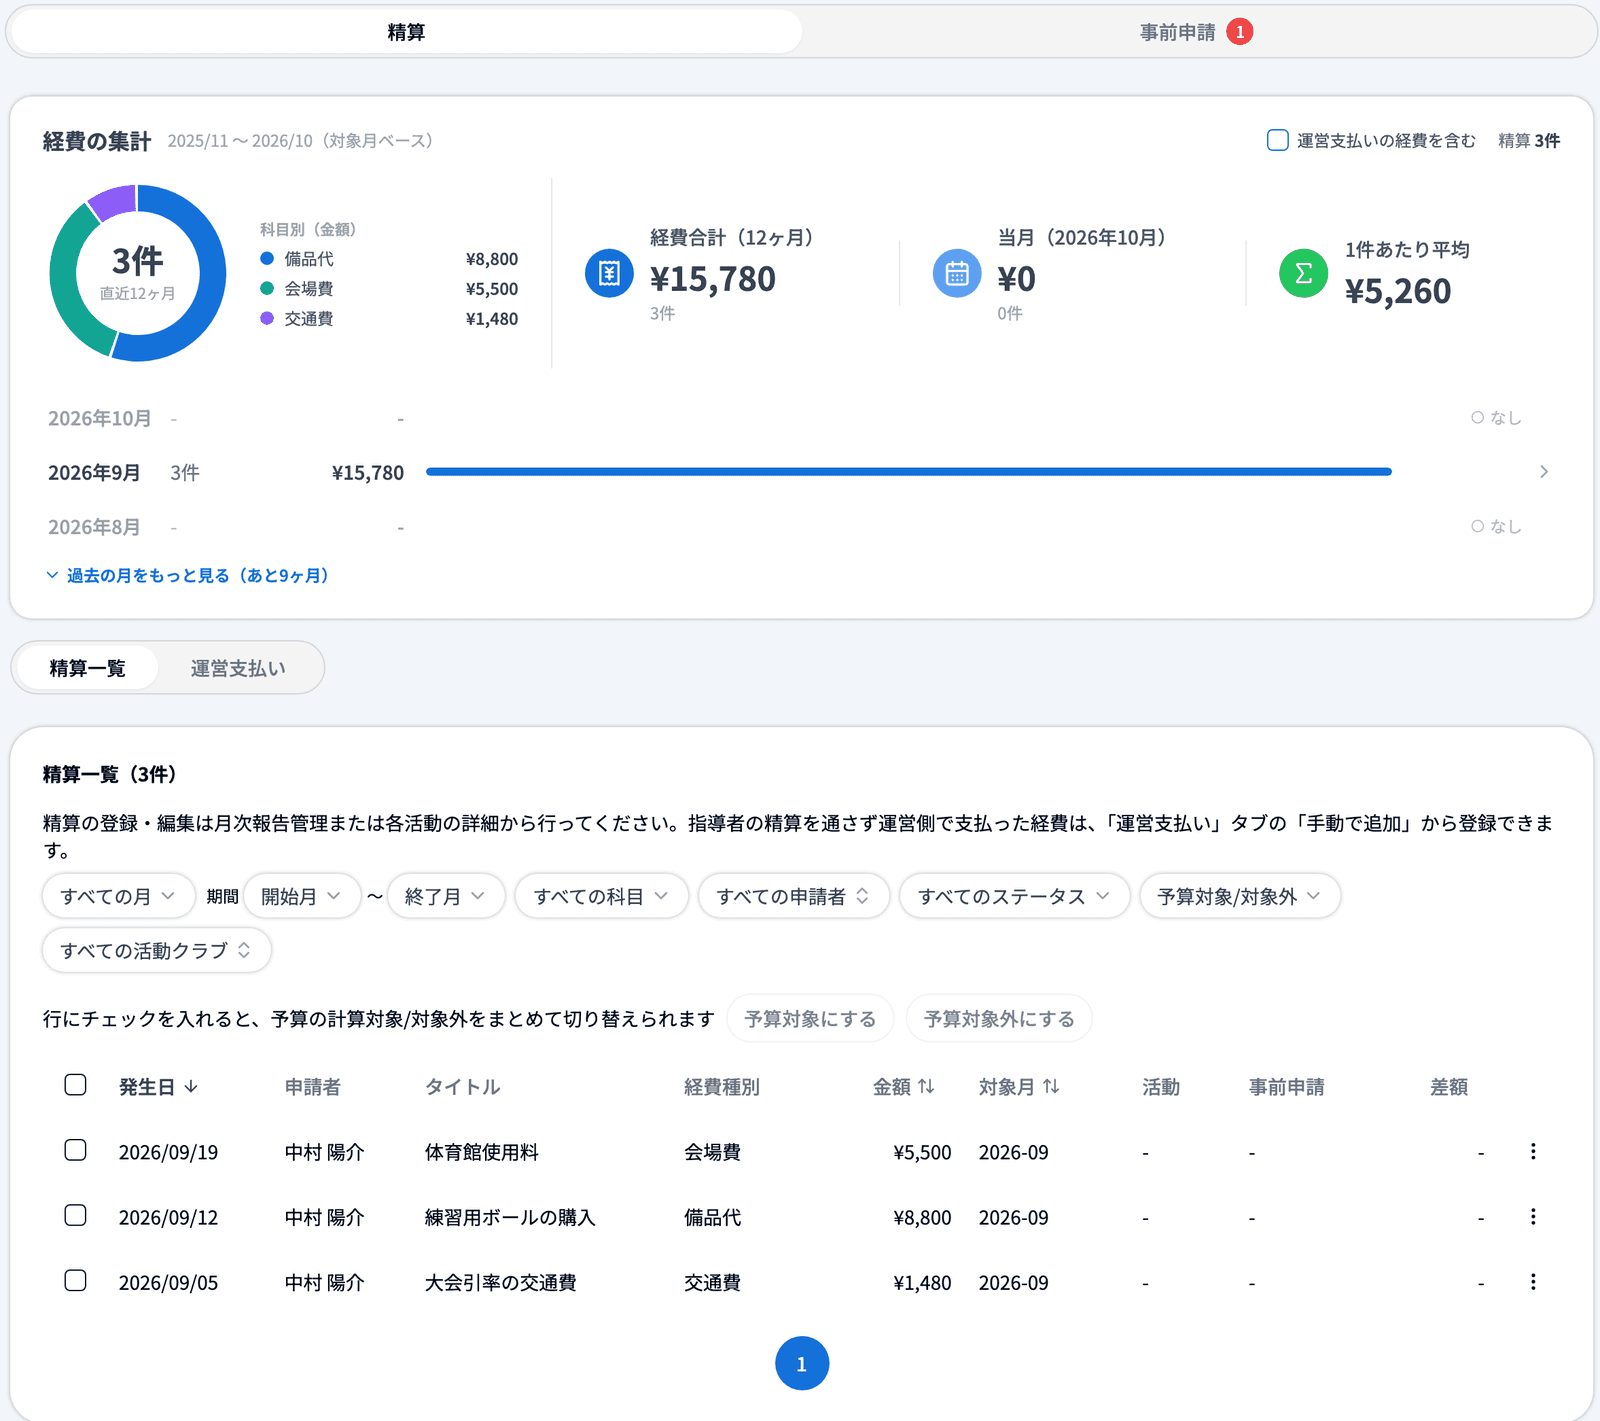Switch to the 事前申請 tab
1600x1421 pixels.
1197,32
